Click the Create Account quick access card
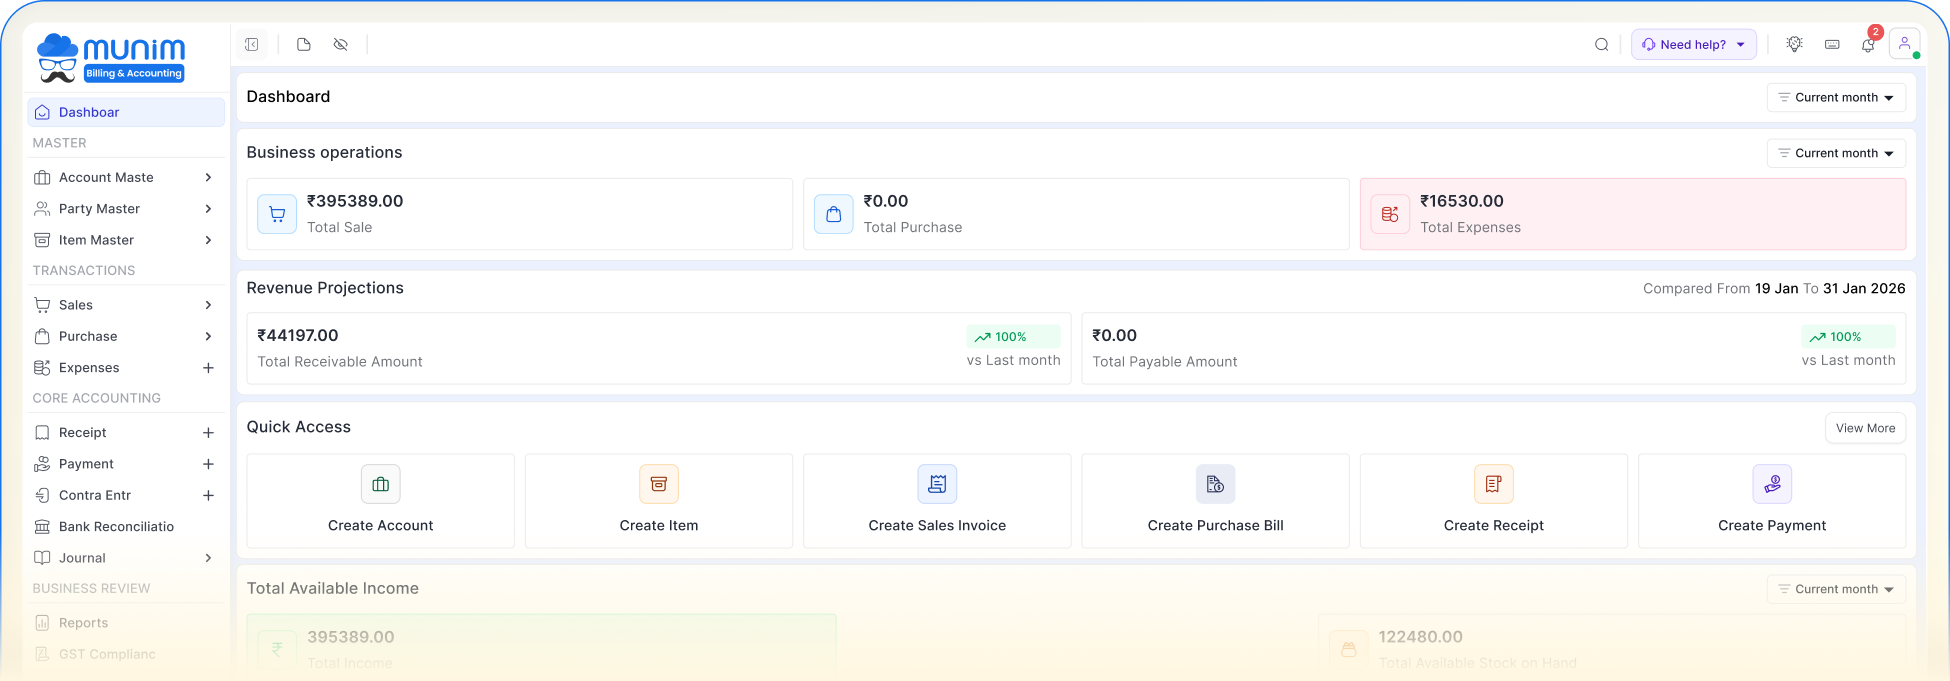The width and height of the screenshot is (1950, 681). coord(381,502)
